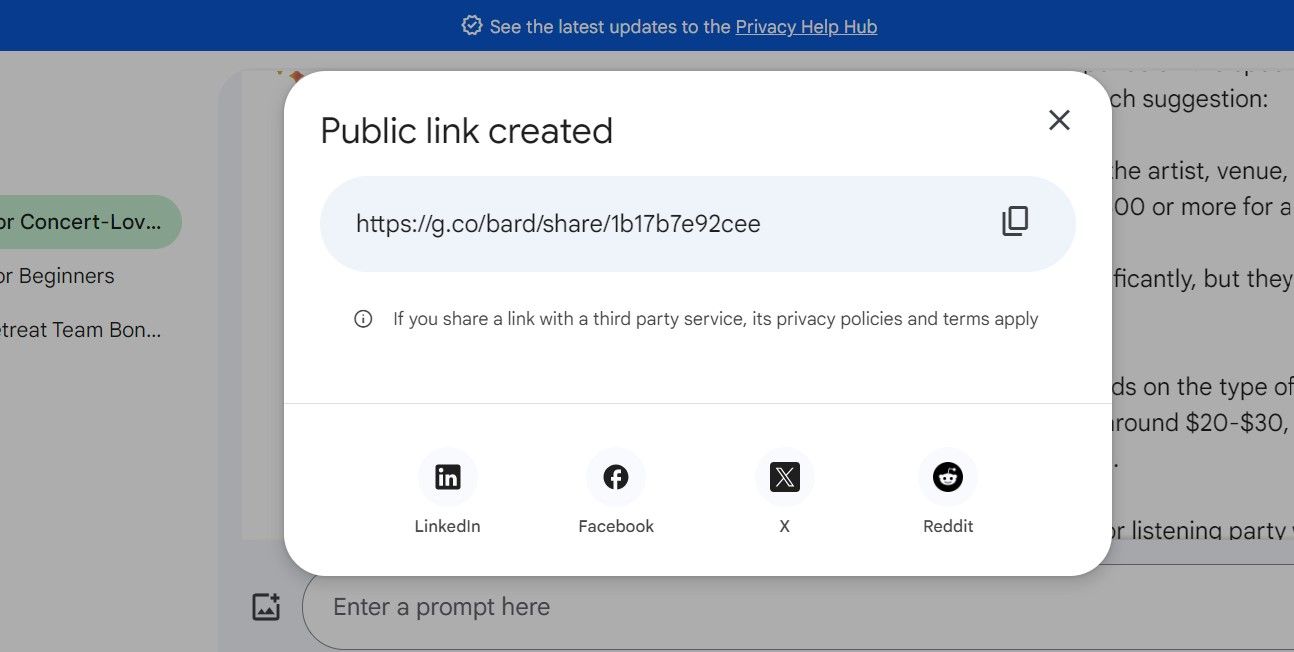This screenshot has width=1294, height=652.
Task: Click the upload image icon
Action: 266,606
